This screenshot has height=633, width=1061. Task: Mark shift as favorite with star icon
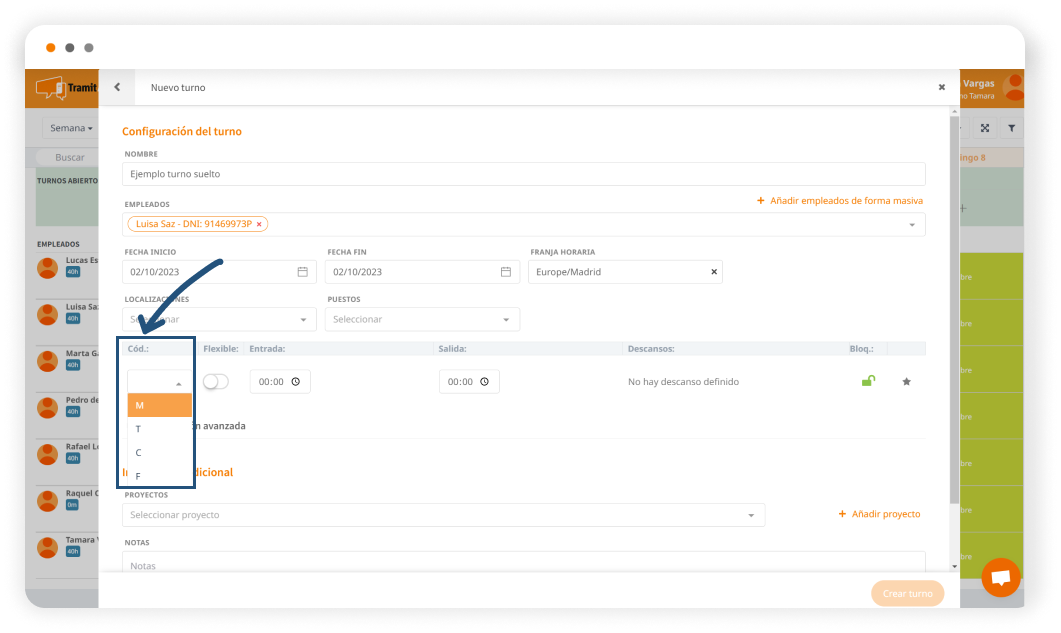(x=906, y=382)
